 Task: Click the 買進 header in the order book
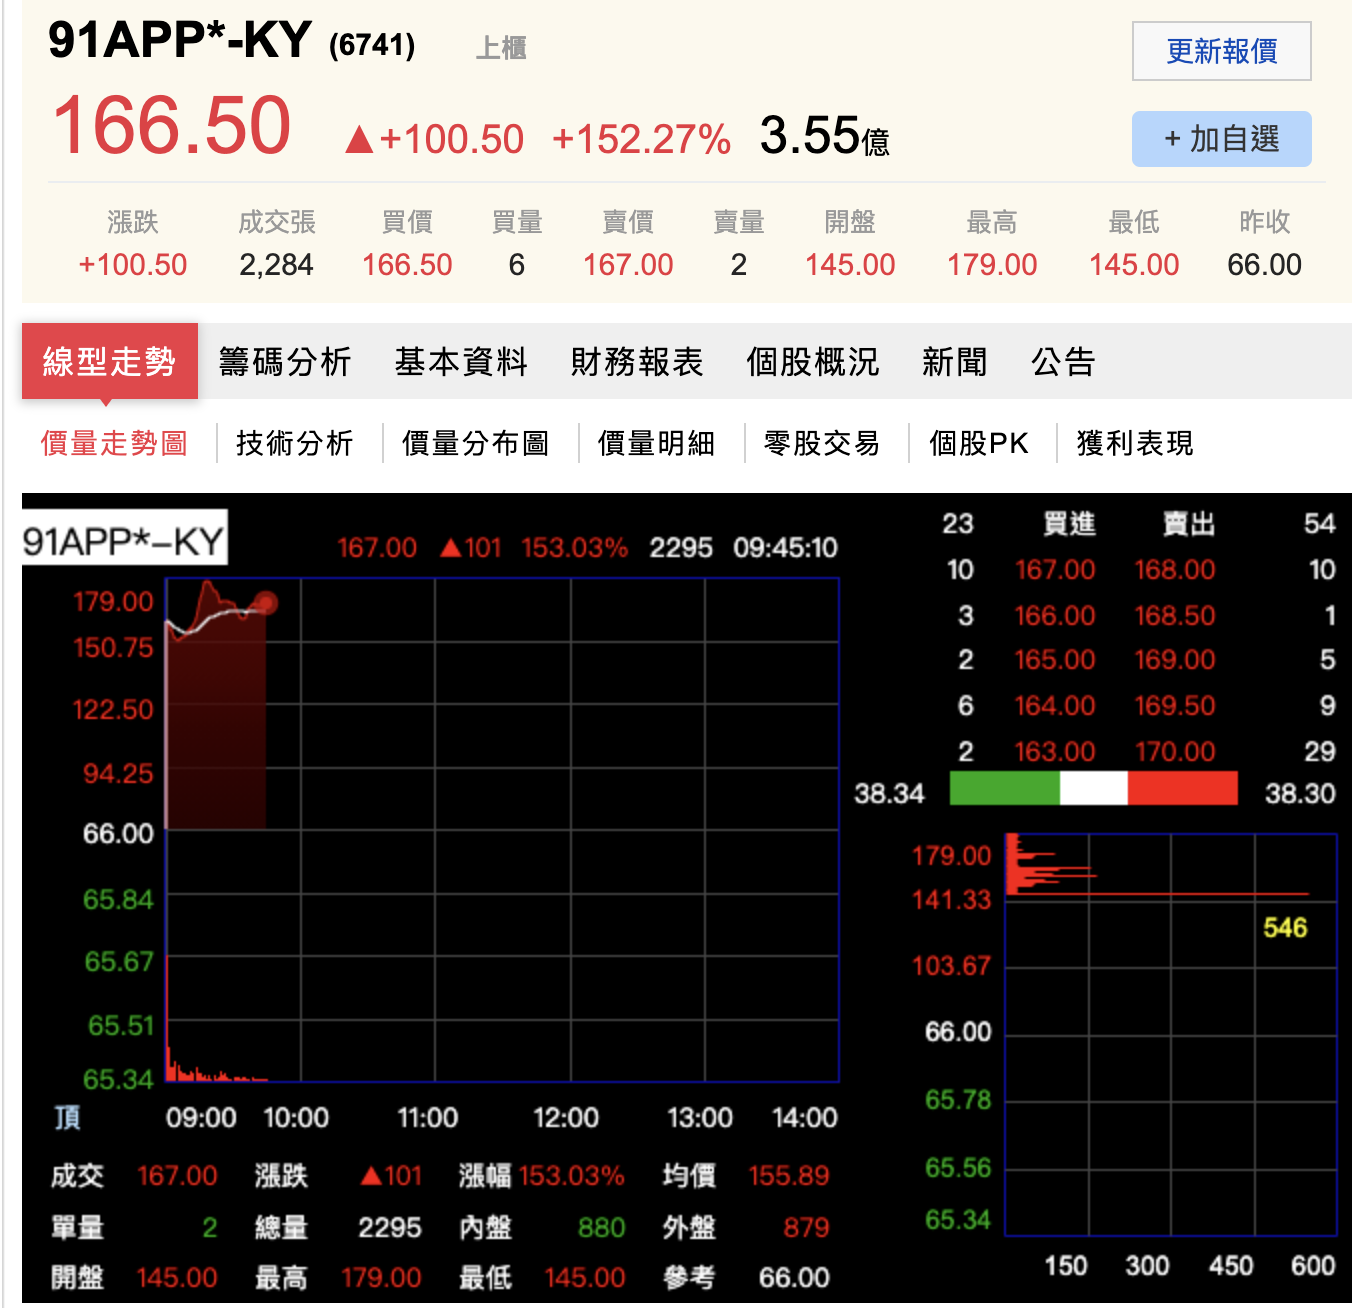(x=1069, y=524)
